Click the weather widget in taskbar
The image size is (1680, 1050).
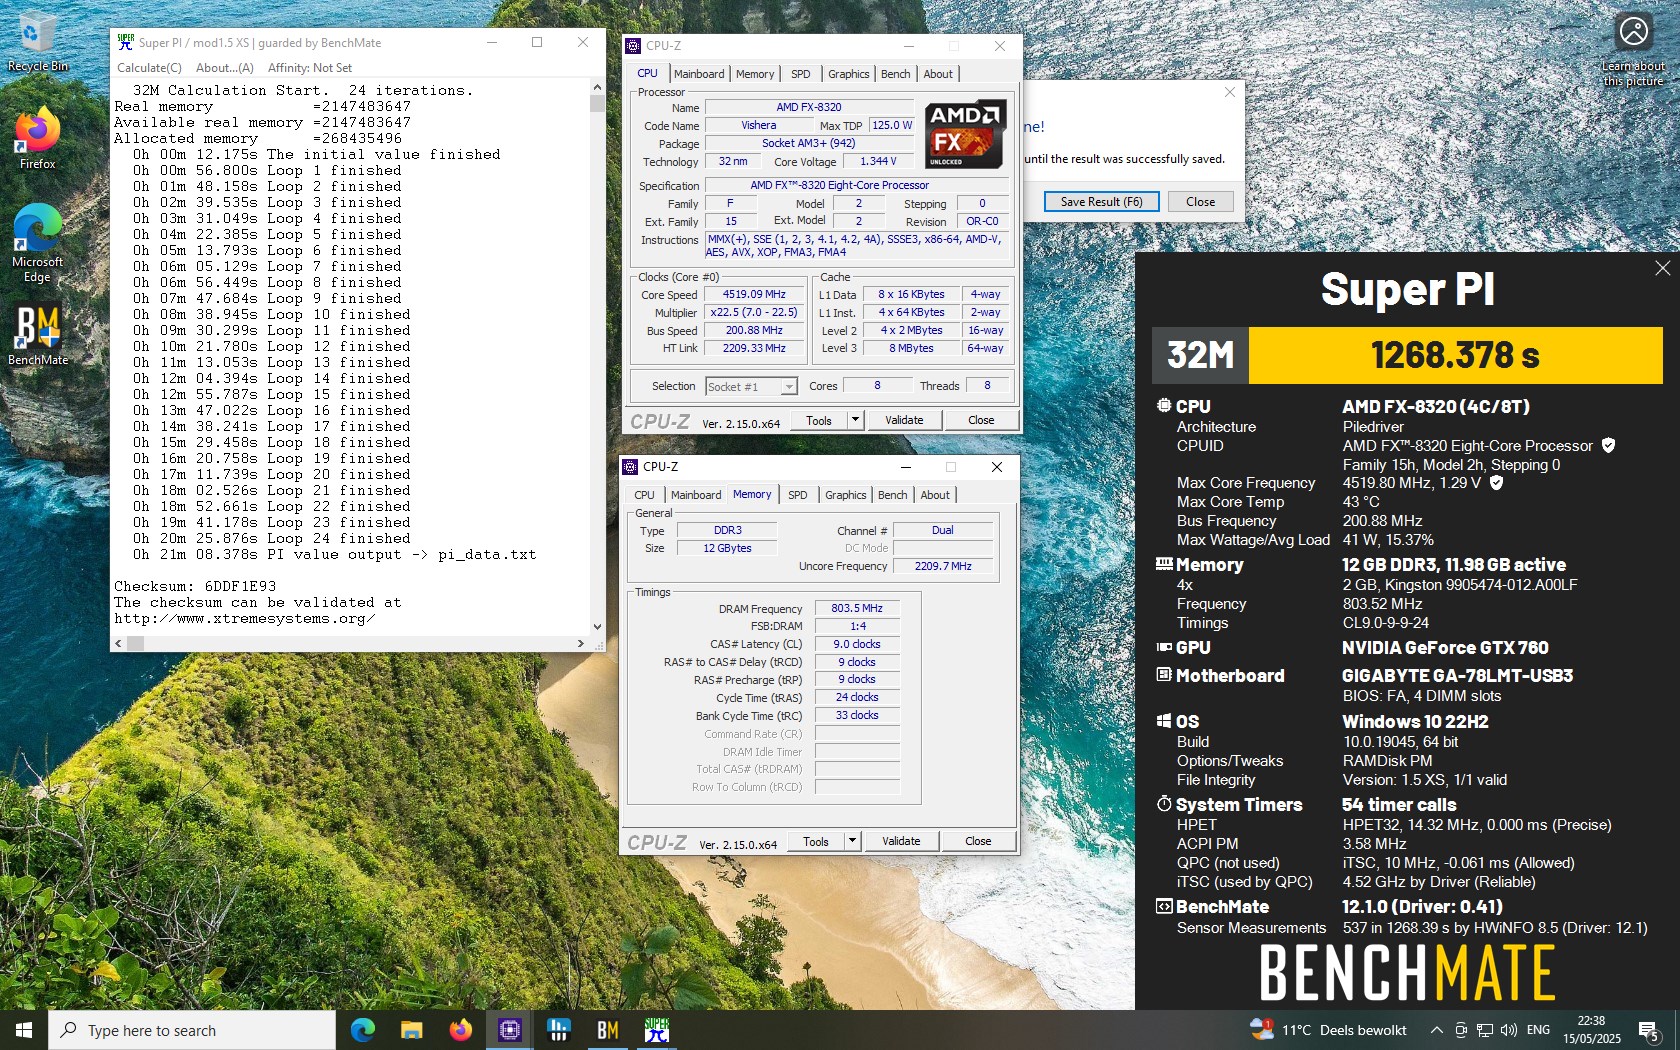click(1328, 1030)
